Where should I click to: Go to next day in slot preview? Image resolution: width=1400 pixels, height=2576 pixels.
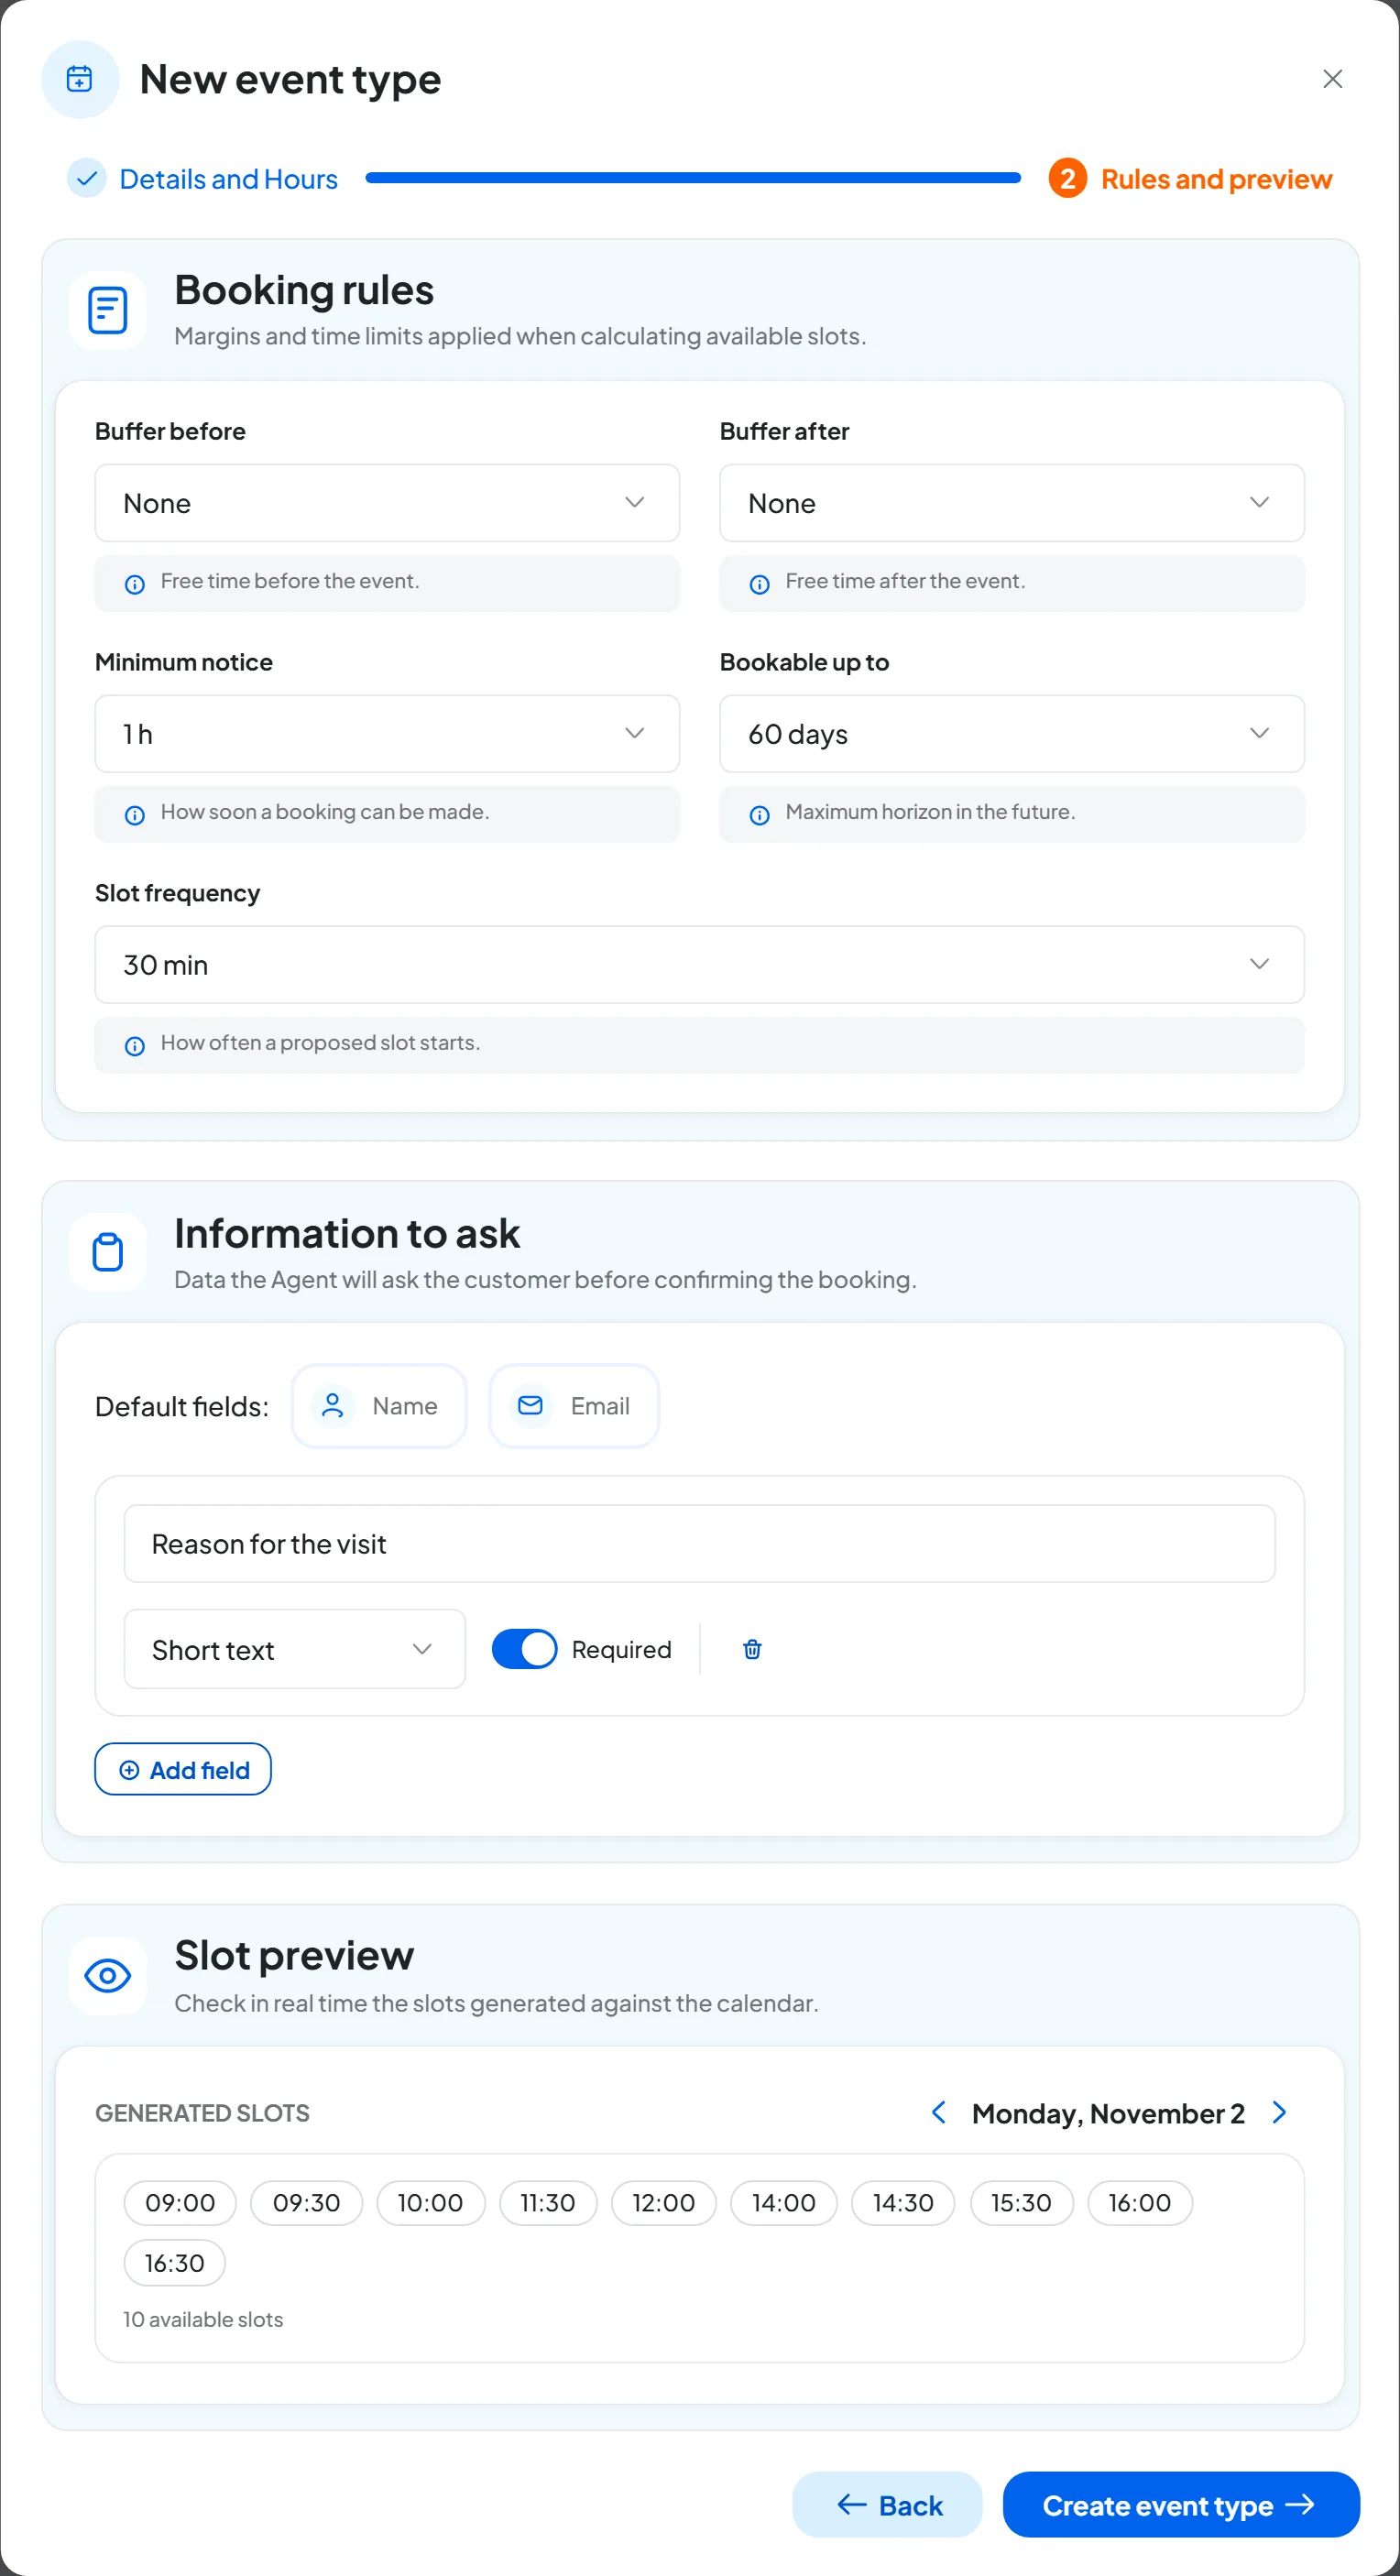[x=1279, y=2113]
